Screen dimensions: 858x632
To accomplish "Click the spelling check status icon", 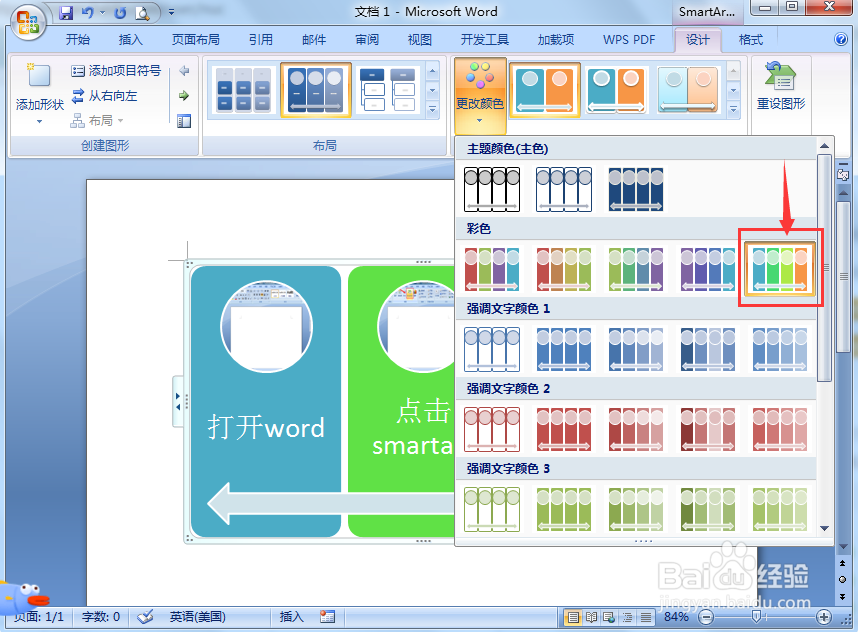I will coord(146,617).
